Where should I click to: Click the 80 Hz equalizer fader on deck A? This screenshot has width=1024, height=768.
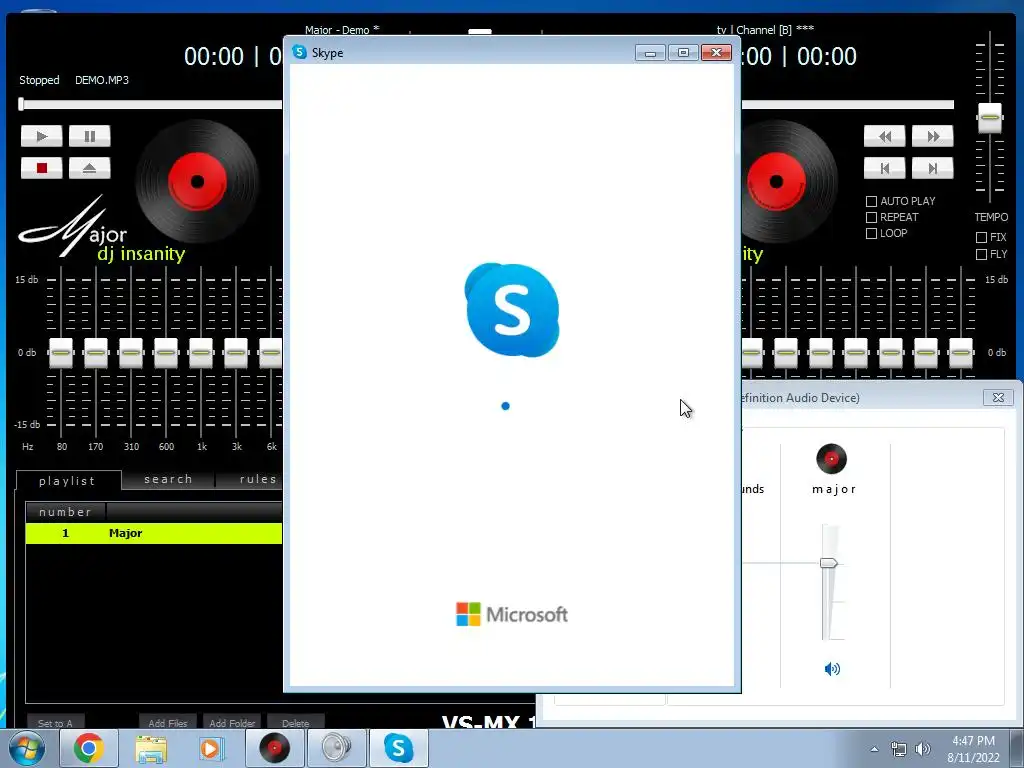(61, 353)
